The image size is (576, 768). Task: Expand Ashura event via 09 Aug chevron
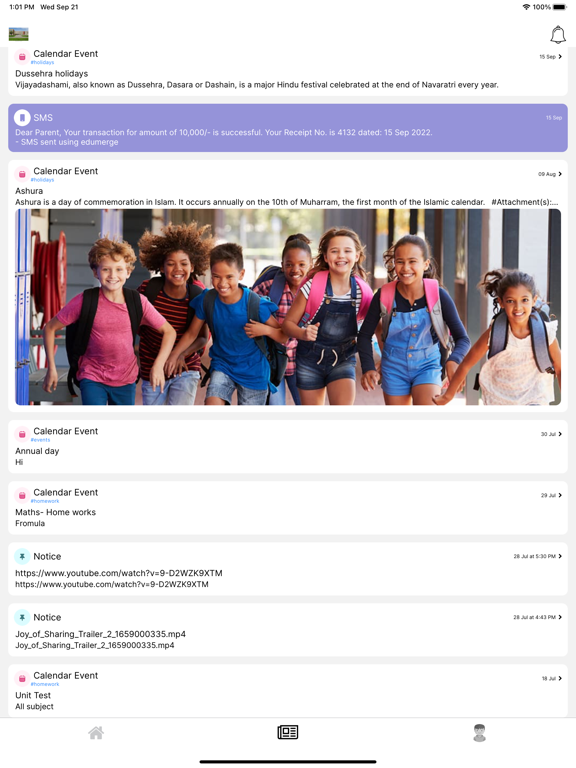[560, 174]
